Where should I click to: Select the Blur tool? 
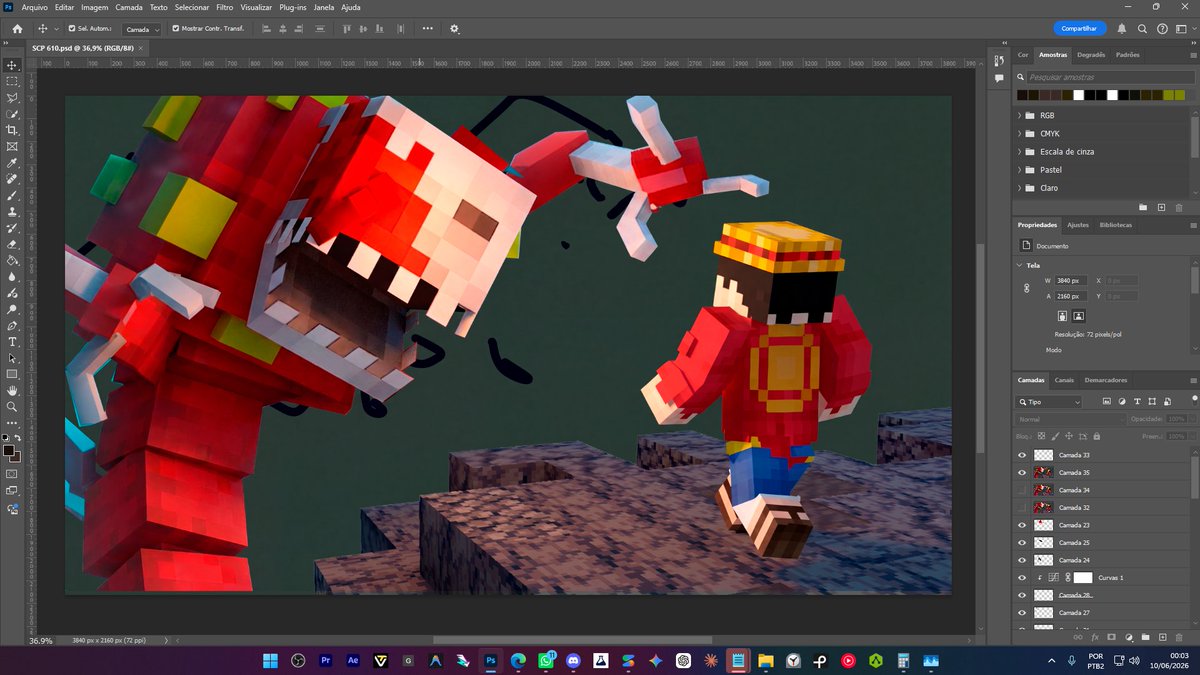12,277
